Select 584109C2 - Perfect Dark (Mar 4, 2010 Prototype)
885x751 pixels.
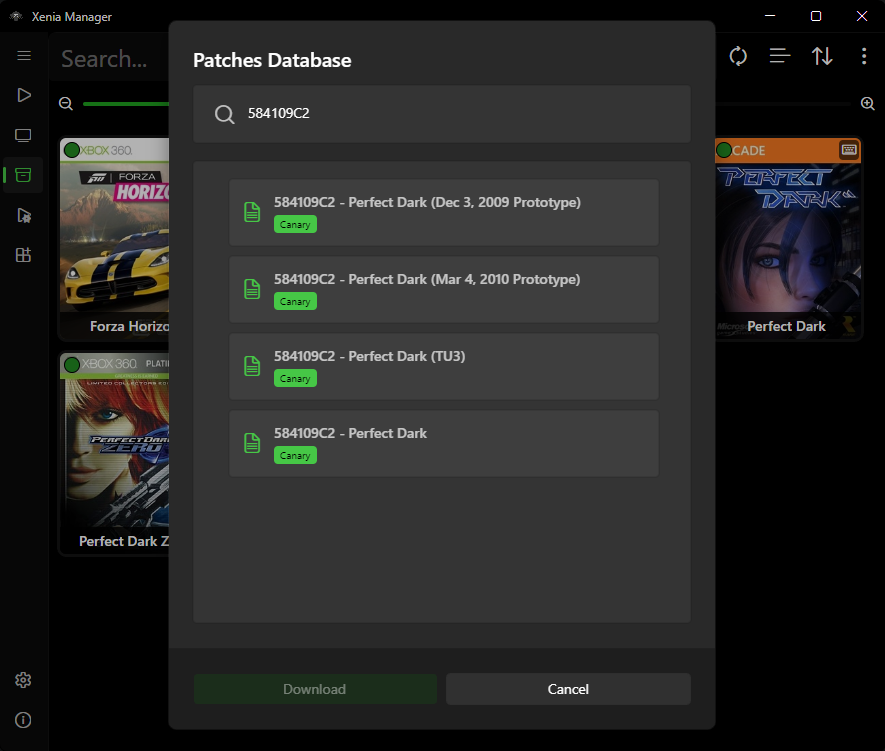click(x=444, y=289)
